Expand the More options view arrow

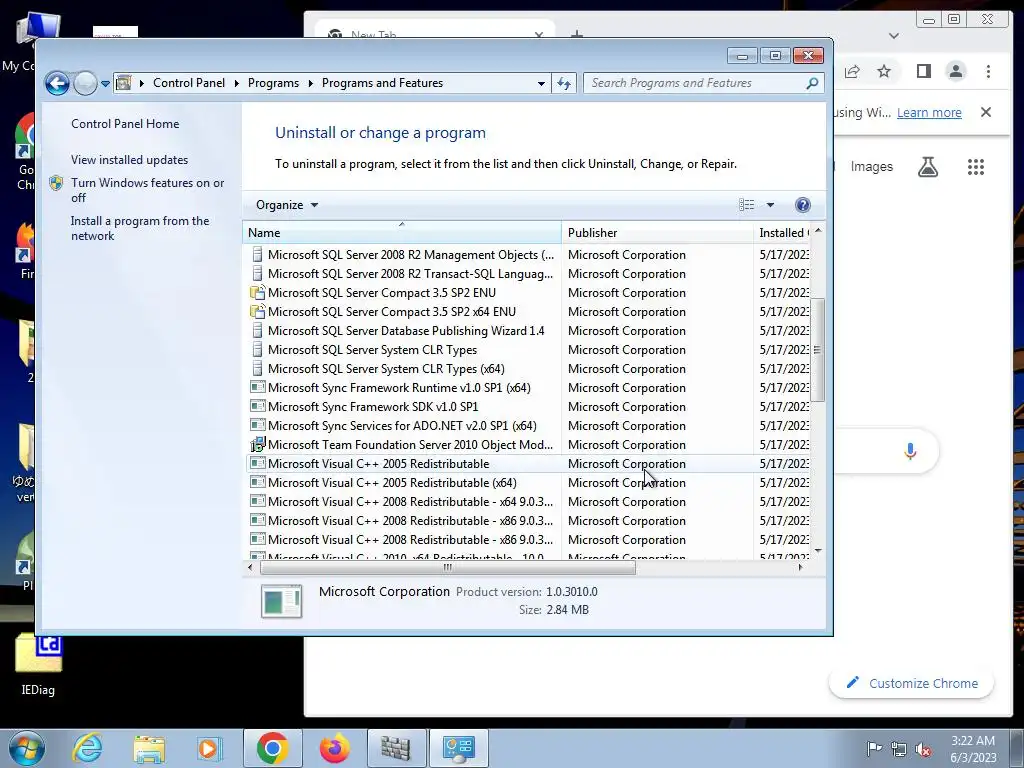pyautogui.click(x=771, y=205)
